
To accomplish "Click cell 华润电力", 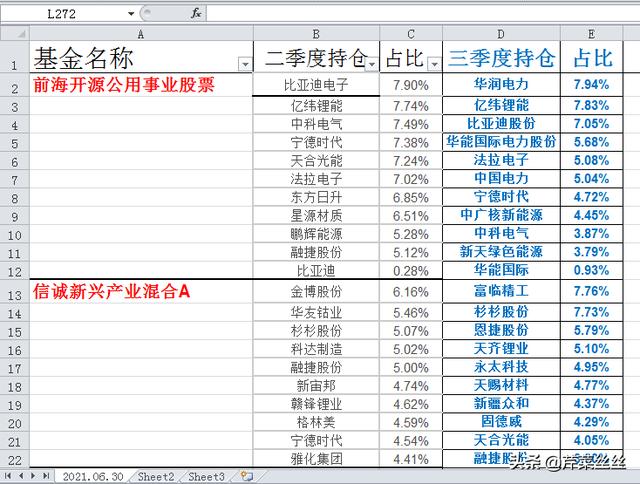I will pyautogui.click(x=501, y=84).
